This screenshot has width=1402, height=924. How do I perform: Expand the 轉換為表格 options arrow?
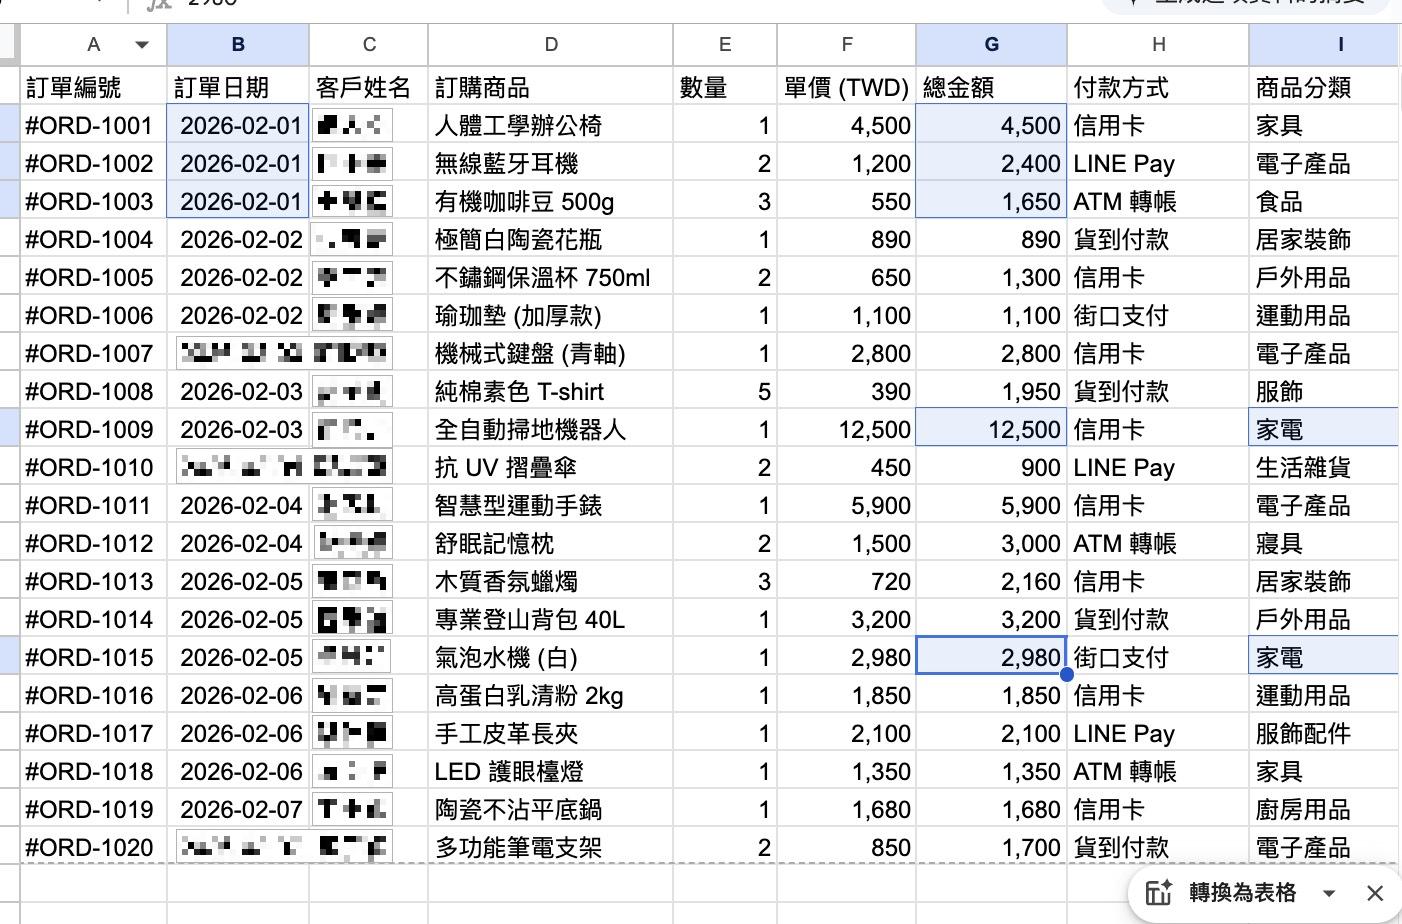[x=1329, y=893]
